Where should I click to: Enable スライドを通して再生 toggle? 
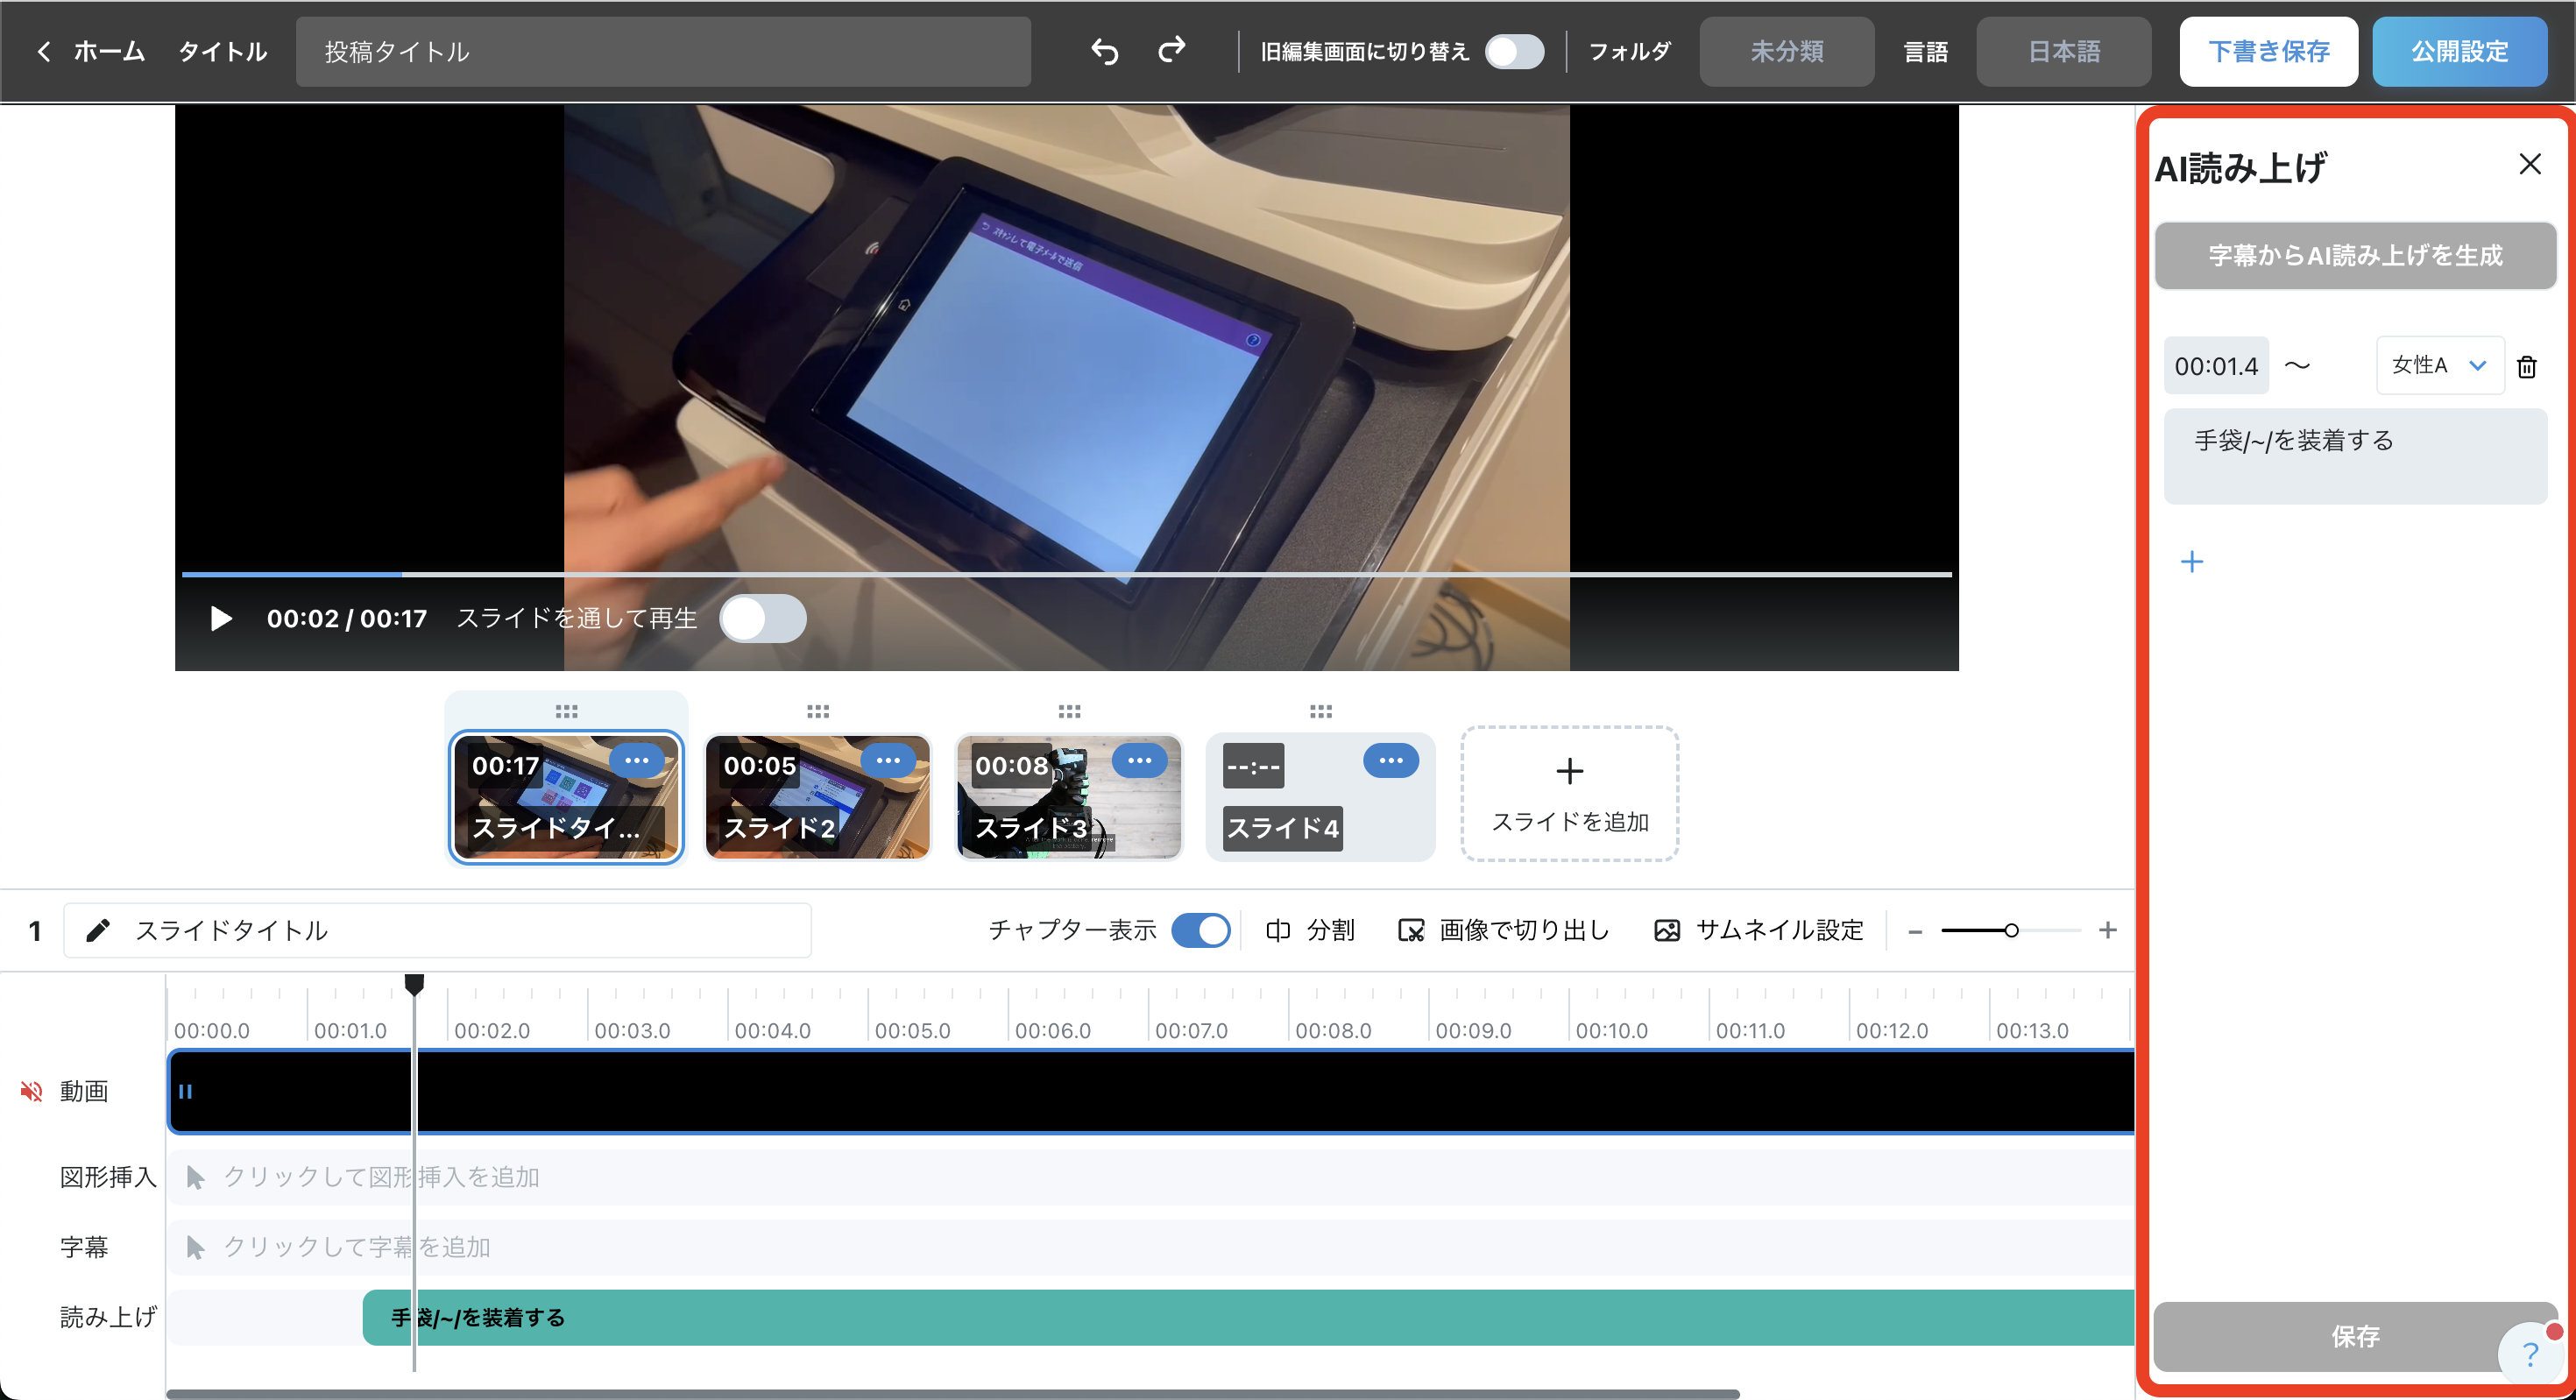763,619
